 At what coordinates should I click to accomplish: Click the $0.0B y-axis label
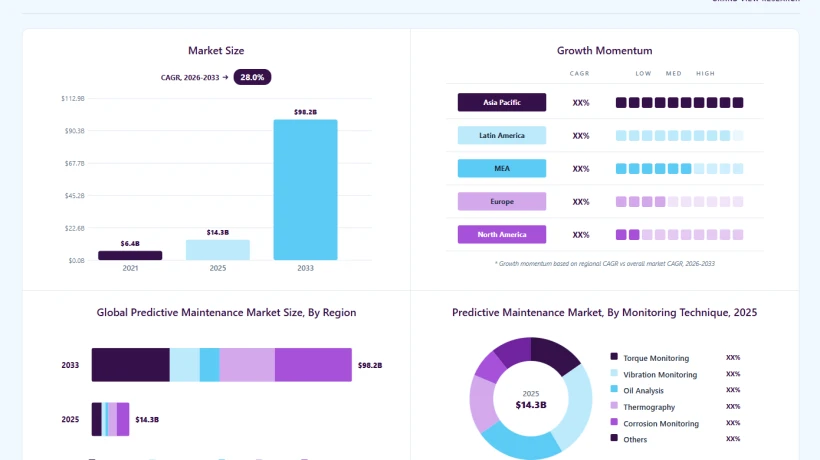[76, 260]
